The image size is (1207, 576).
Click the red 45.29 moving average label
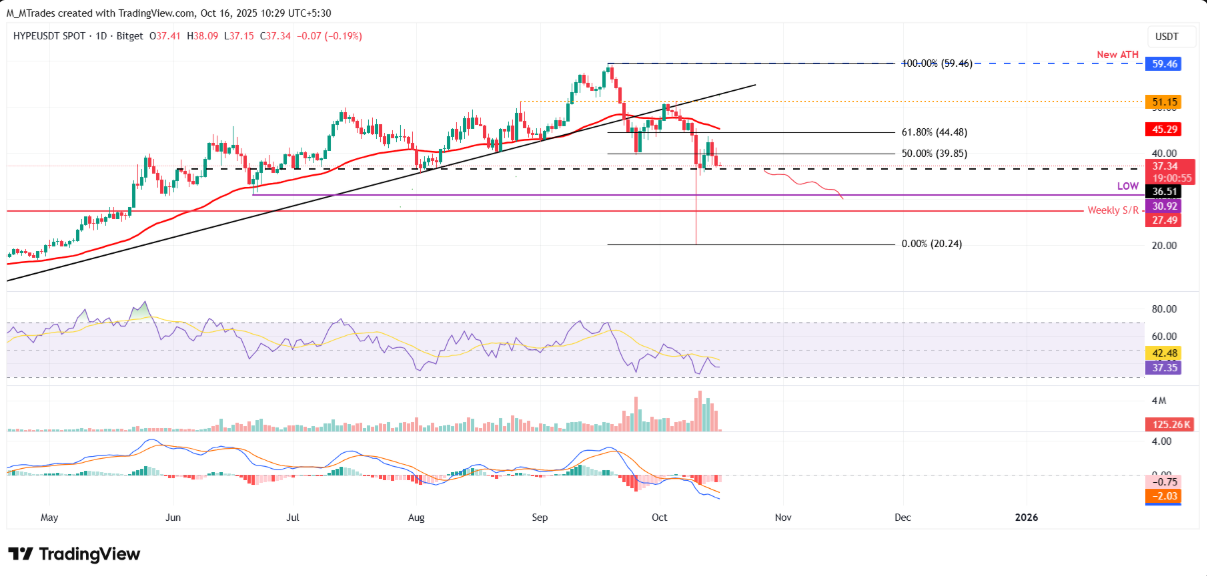(1166, 128)
